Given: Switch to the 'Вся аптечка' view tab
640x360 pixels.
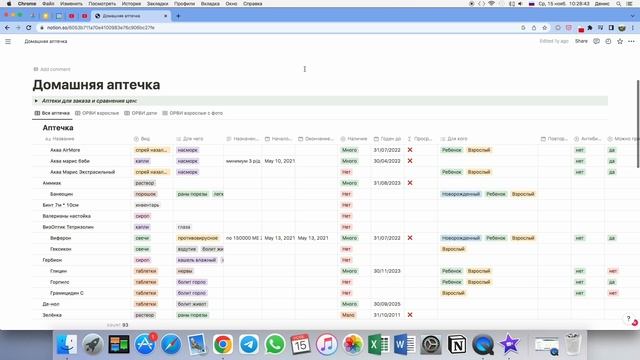Looking at the screenshot, I should (52, 113).
